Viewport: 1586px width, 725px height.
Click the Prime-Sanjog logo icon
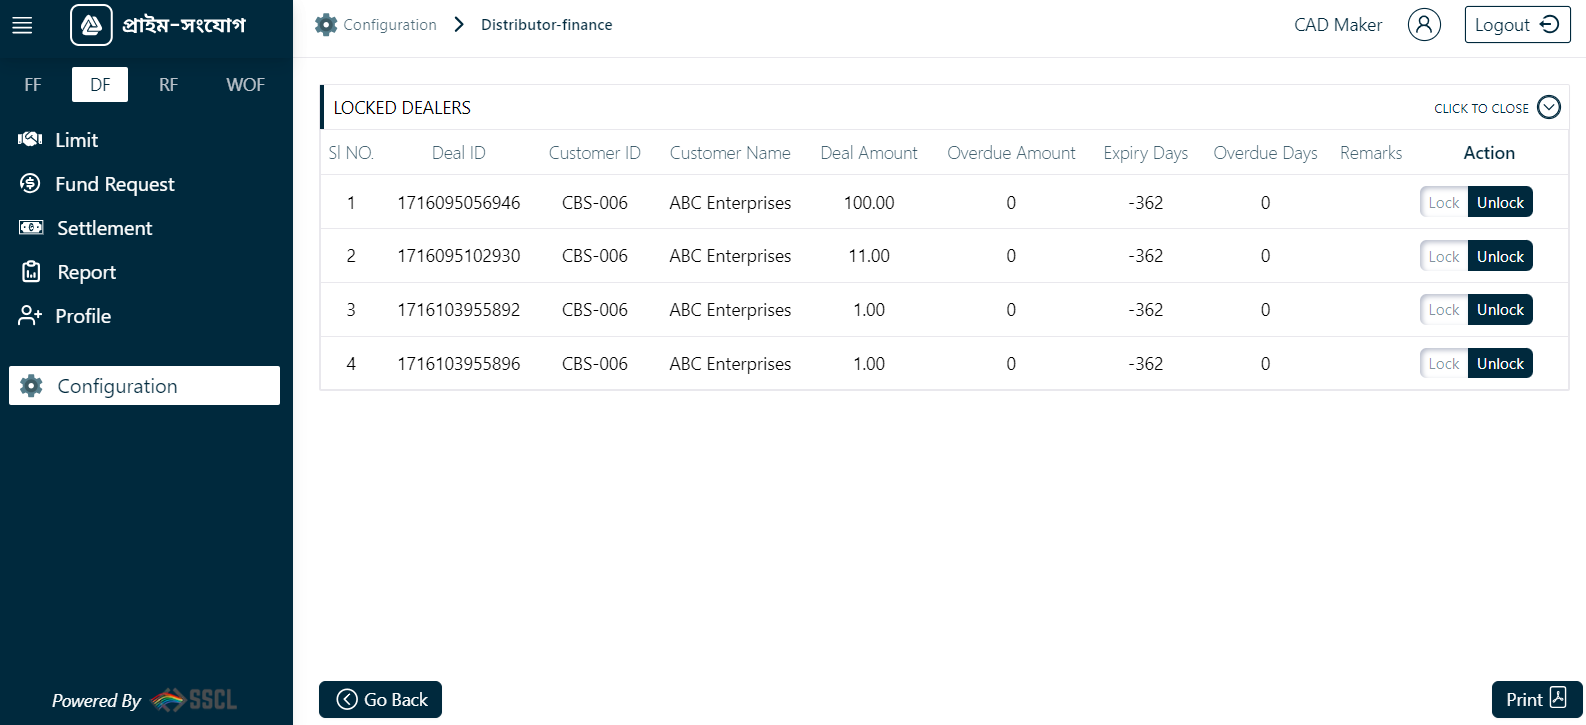pyautogui.click(x=91, y=25)
